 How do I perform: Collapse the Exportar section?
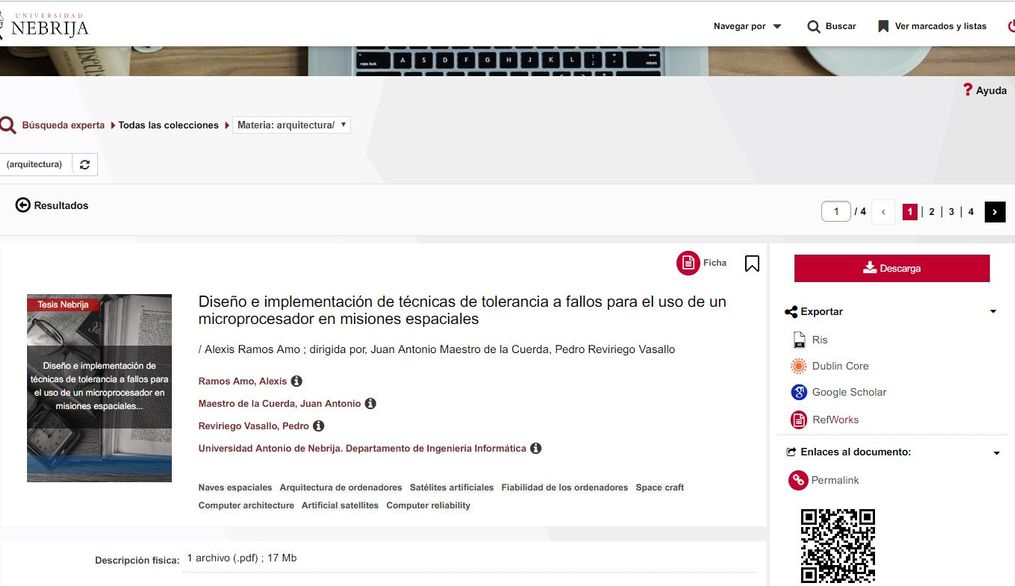993,311
